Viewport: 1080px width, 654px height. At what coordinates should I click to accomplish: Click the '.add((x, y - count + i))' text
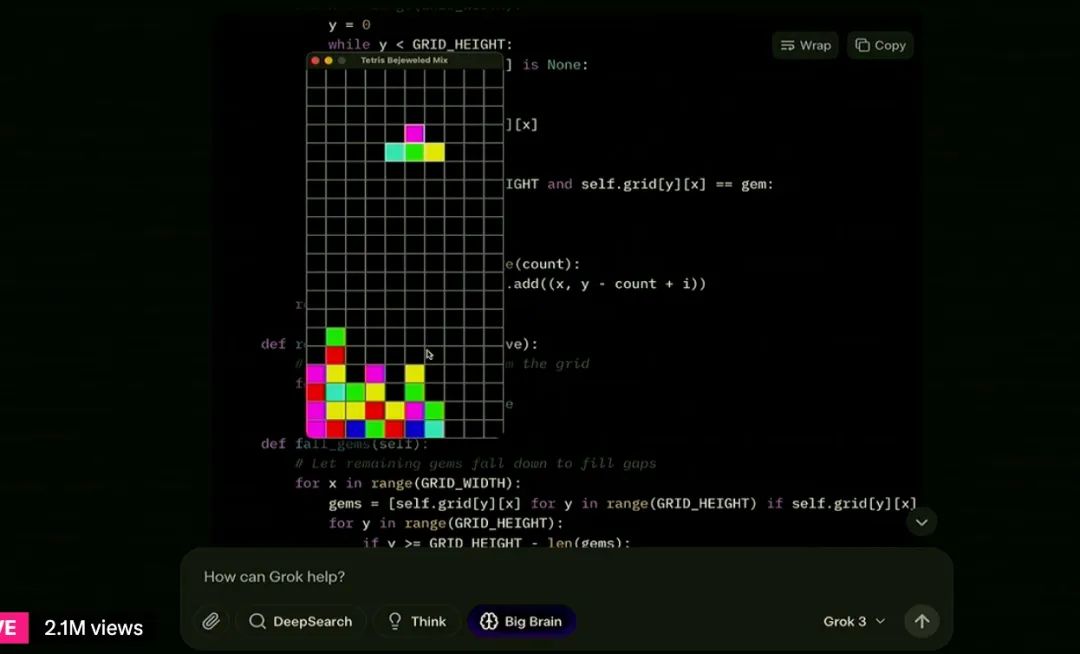[x=606, y=284]
